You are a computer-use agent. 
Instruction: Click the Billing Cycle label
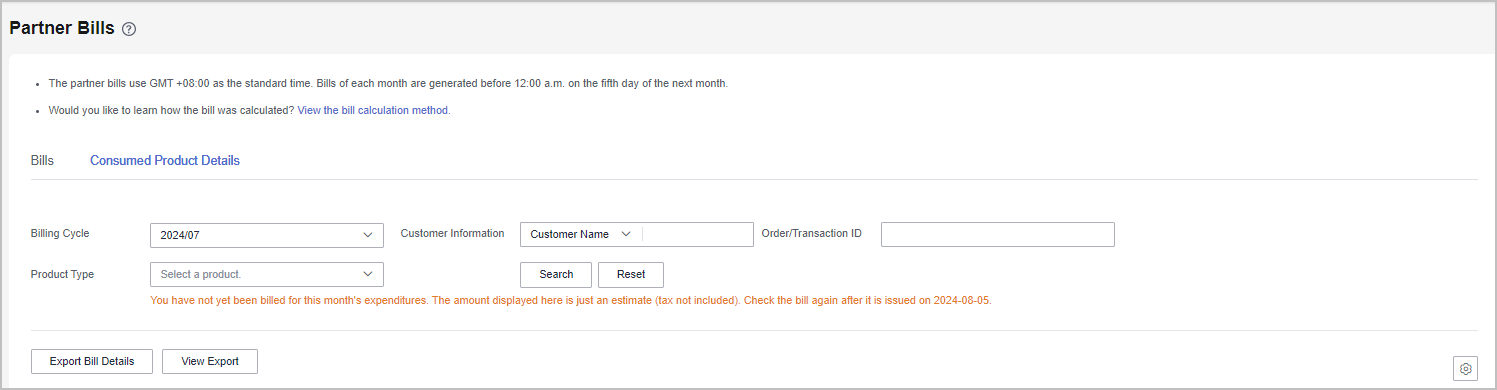(x=60, y=233)
